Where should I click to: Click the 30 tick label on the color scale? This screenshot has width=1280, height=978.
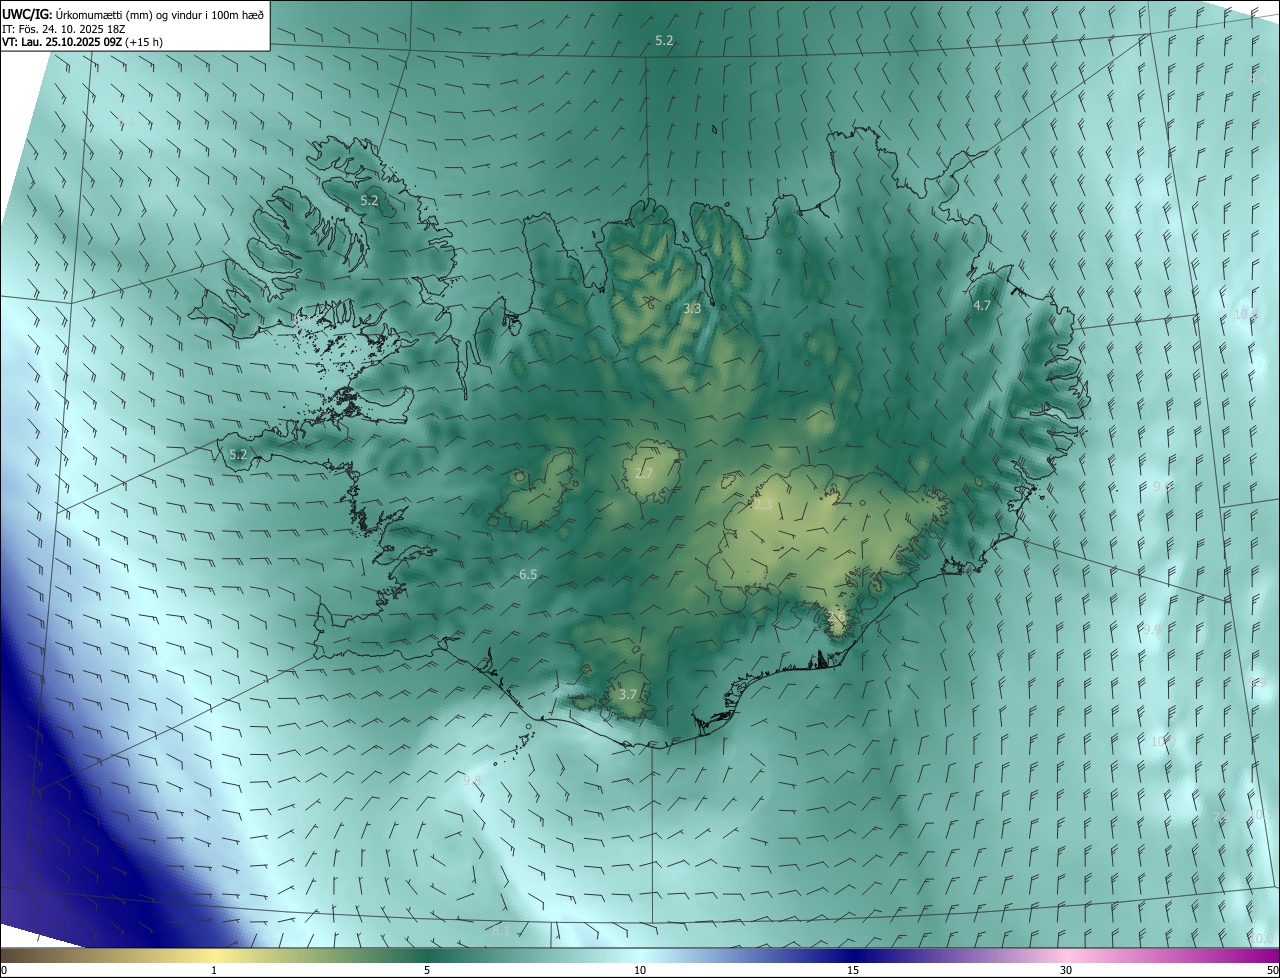pos(1066,970)
